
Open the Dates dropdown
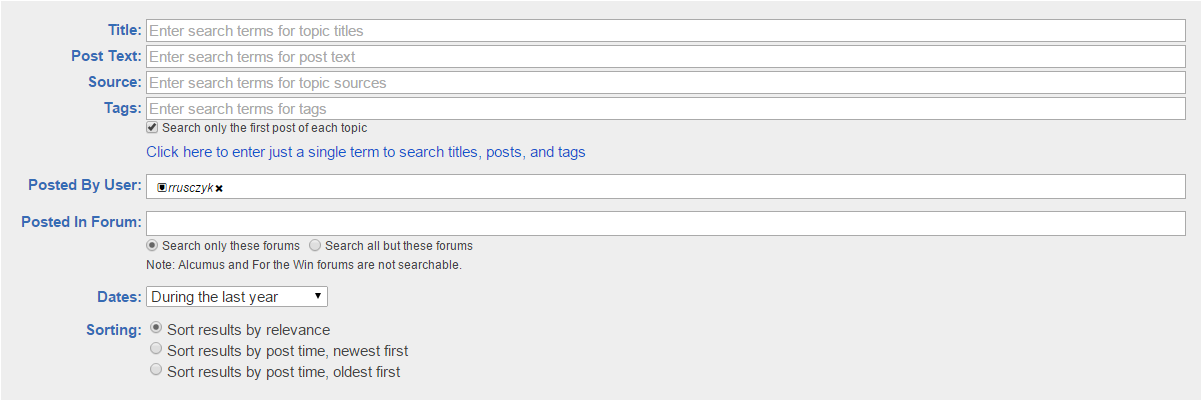click(237, 297)
